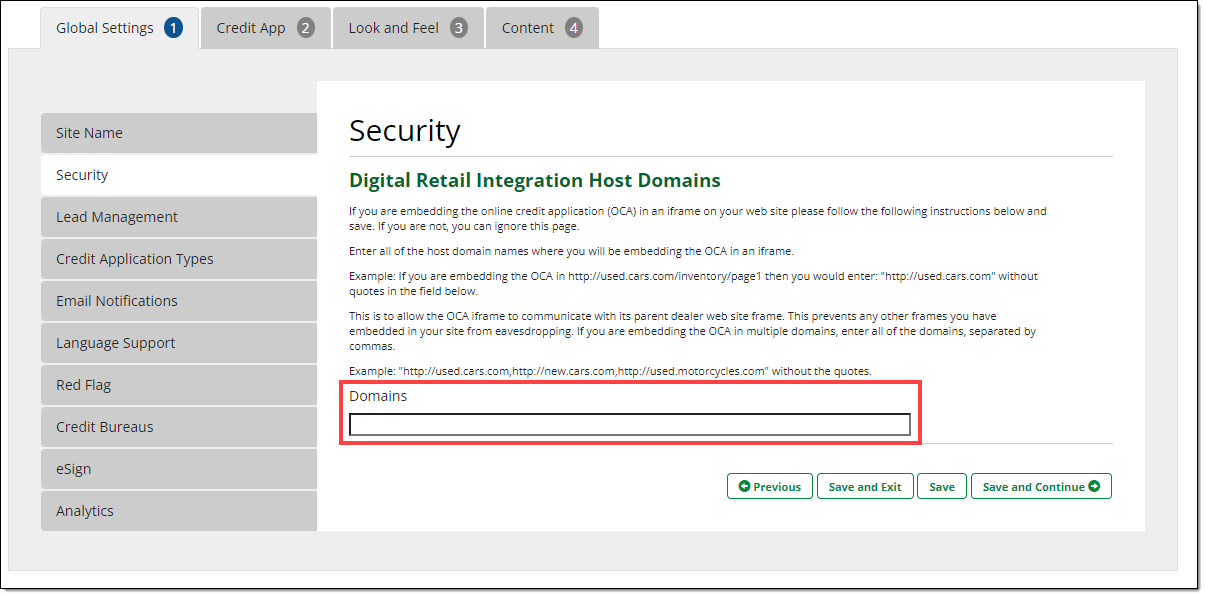This screenshot has height=596, width=1205.
Task: Open Lead Management settings
Action: (178, 217)
